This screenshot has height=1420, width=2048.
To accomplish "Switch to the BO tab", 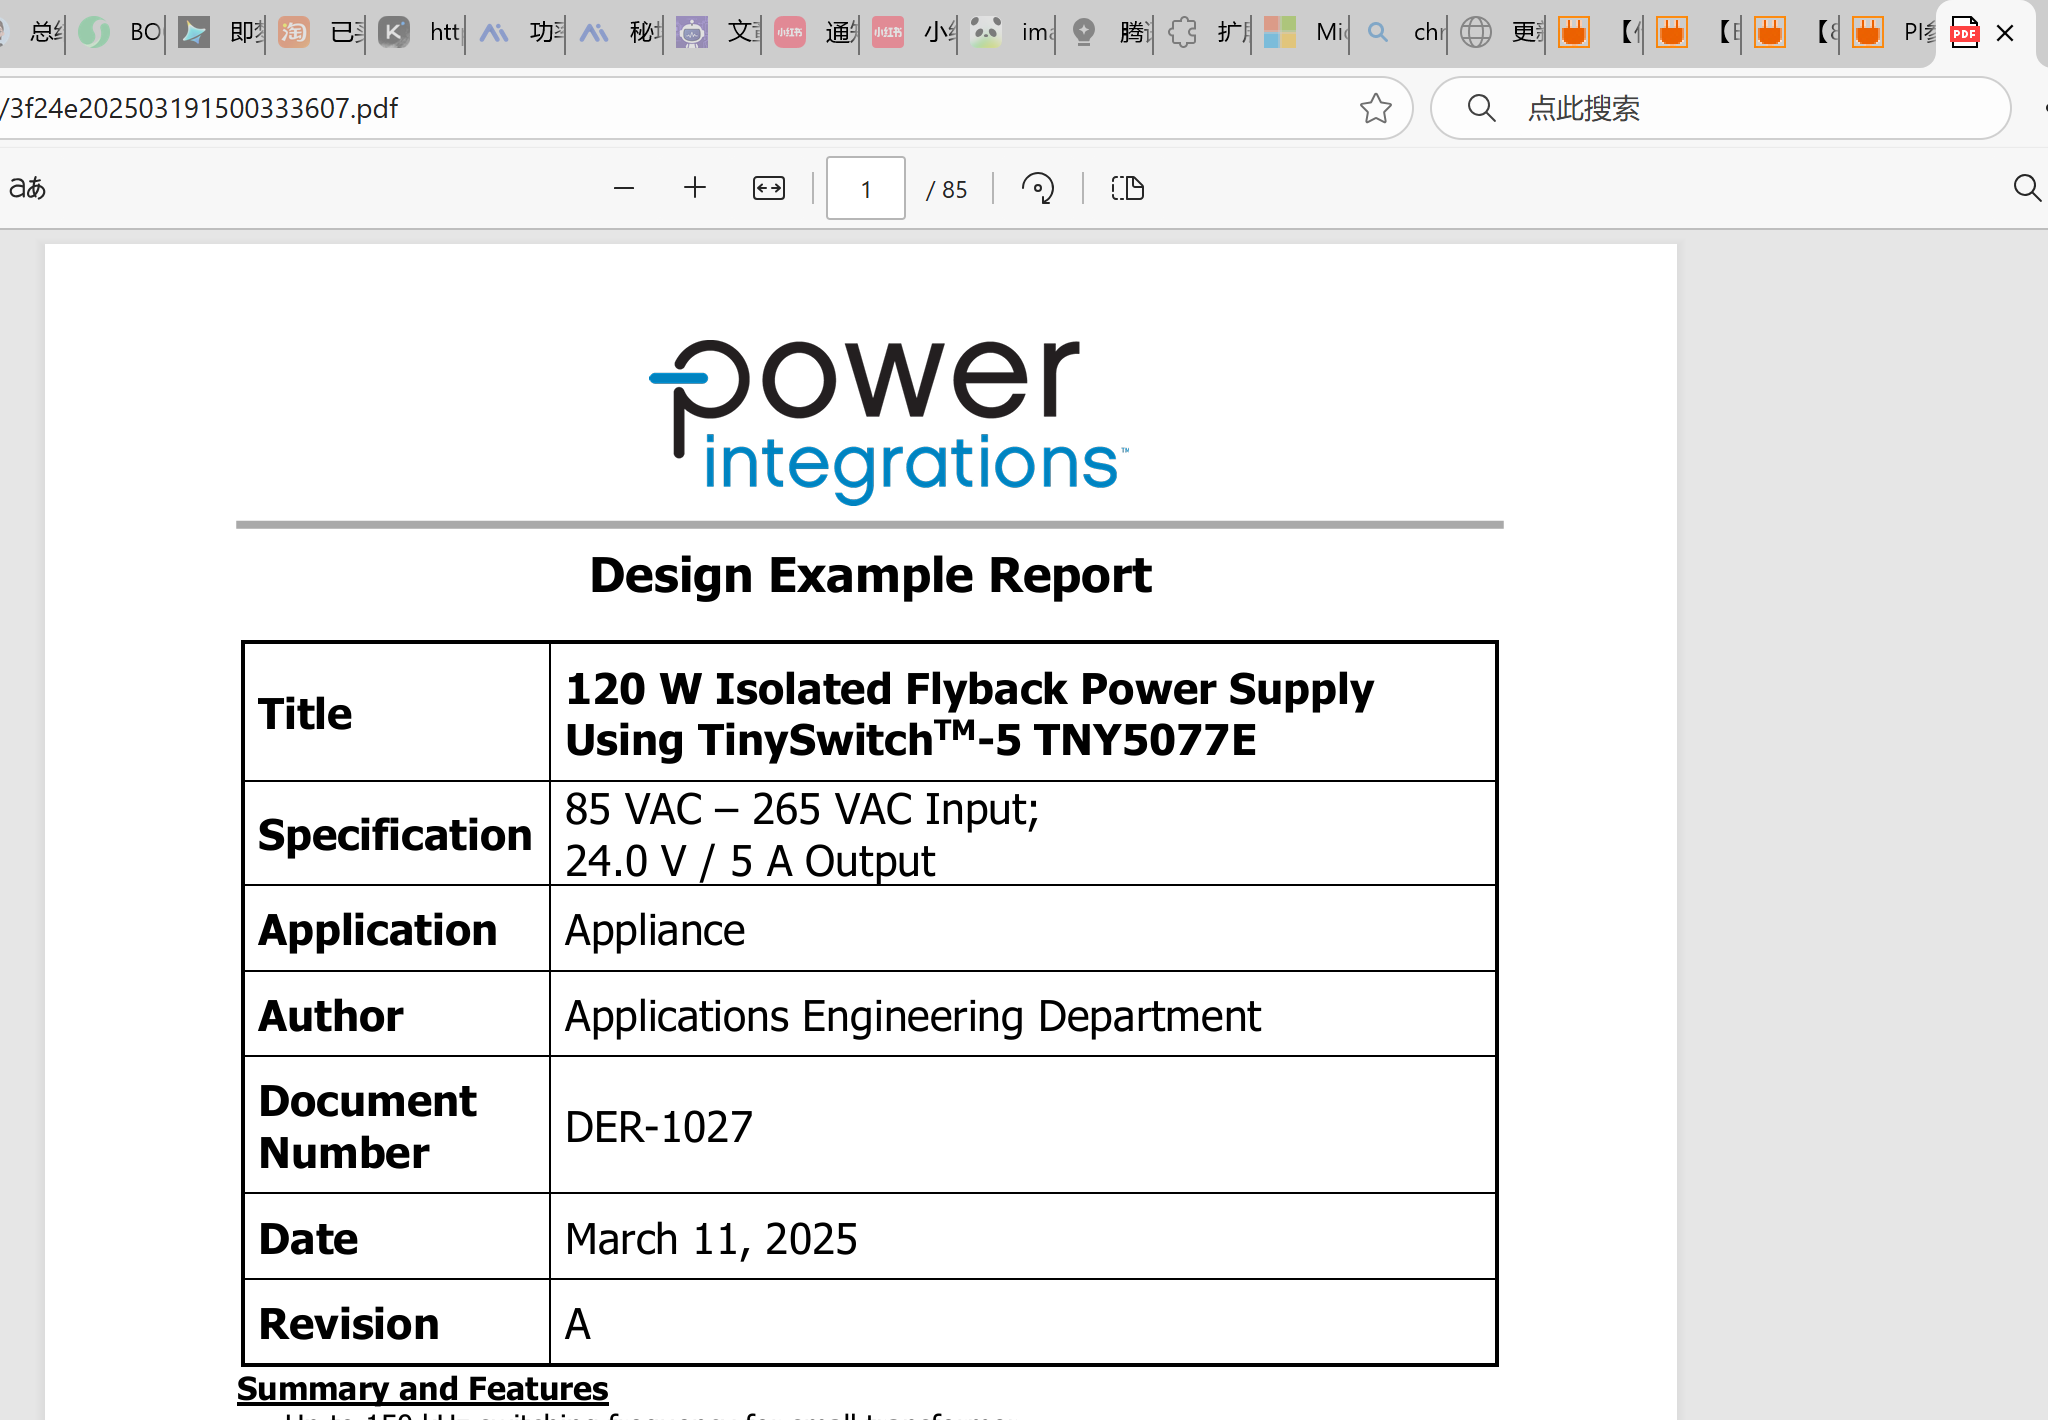I will coord(120,33).
